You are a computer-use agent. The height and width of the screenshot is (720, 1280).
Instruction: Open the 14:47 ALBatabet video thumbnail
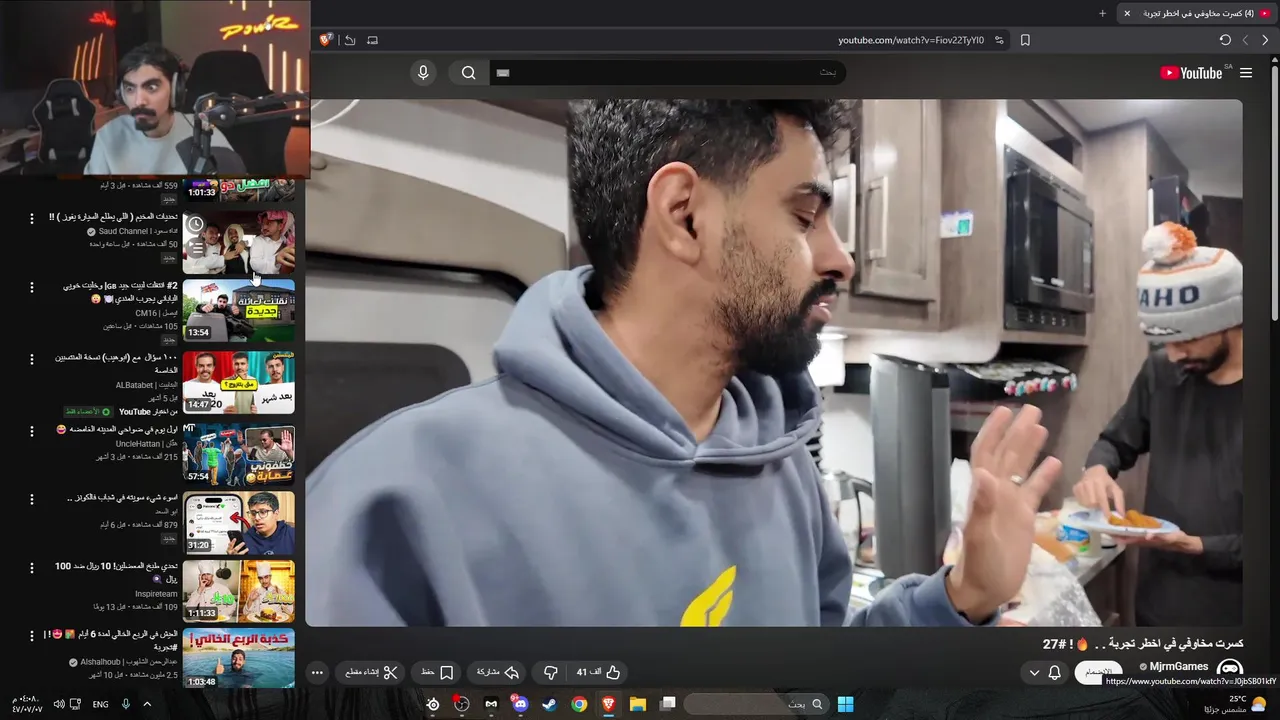[x=239, y=382]
